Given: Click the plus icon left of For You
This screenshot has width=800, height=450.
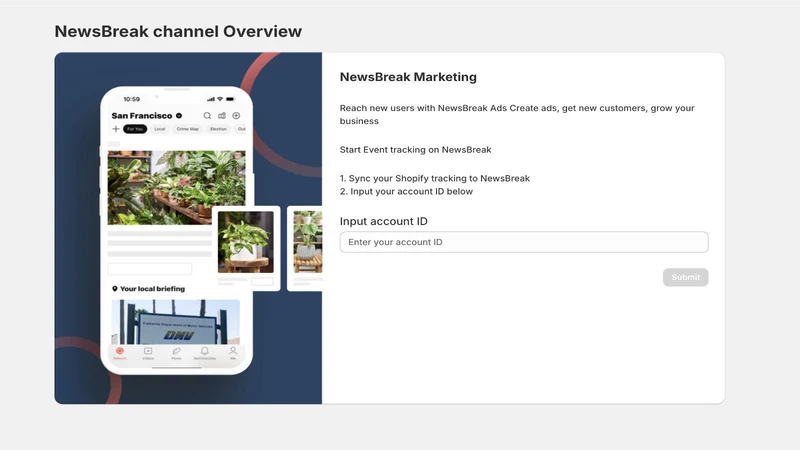Looking at the screenshot, I should [x=116, y=129].
